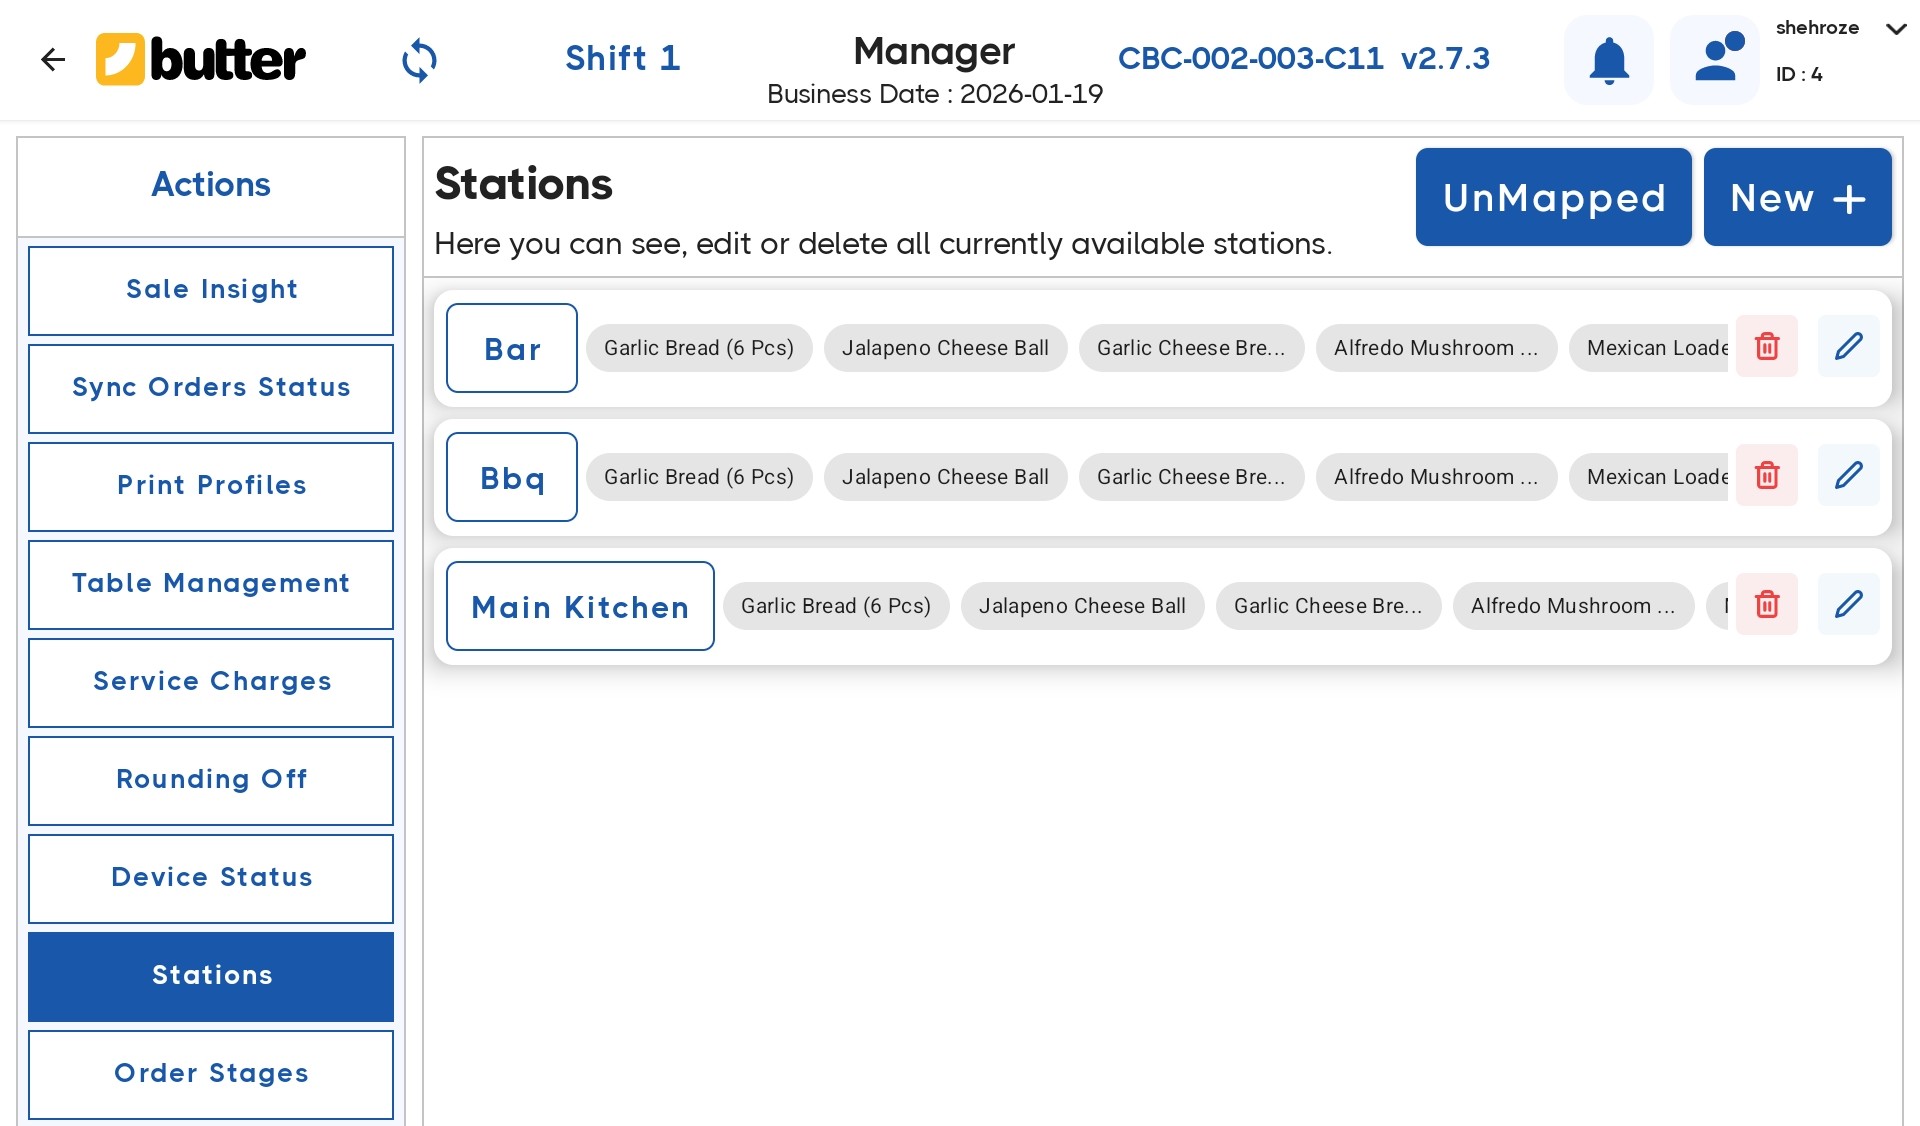
Task: Click the back arrow icon
Action: tap(52, 60)
